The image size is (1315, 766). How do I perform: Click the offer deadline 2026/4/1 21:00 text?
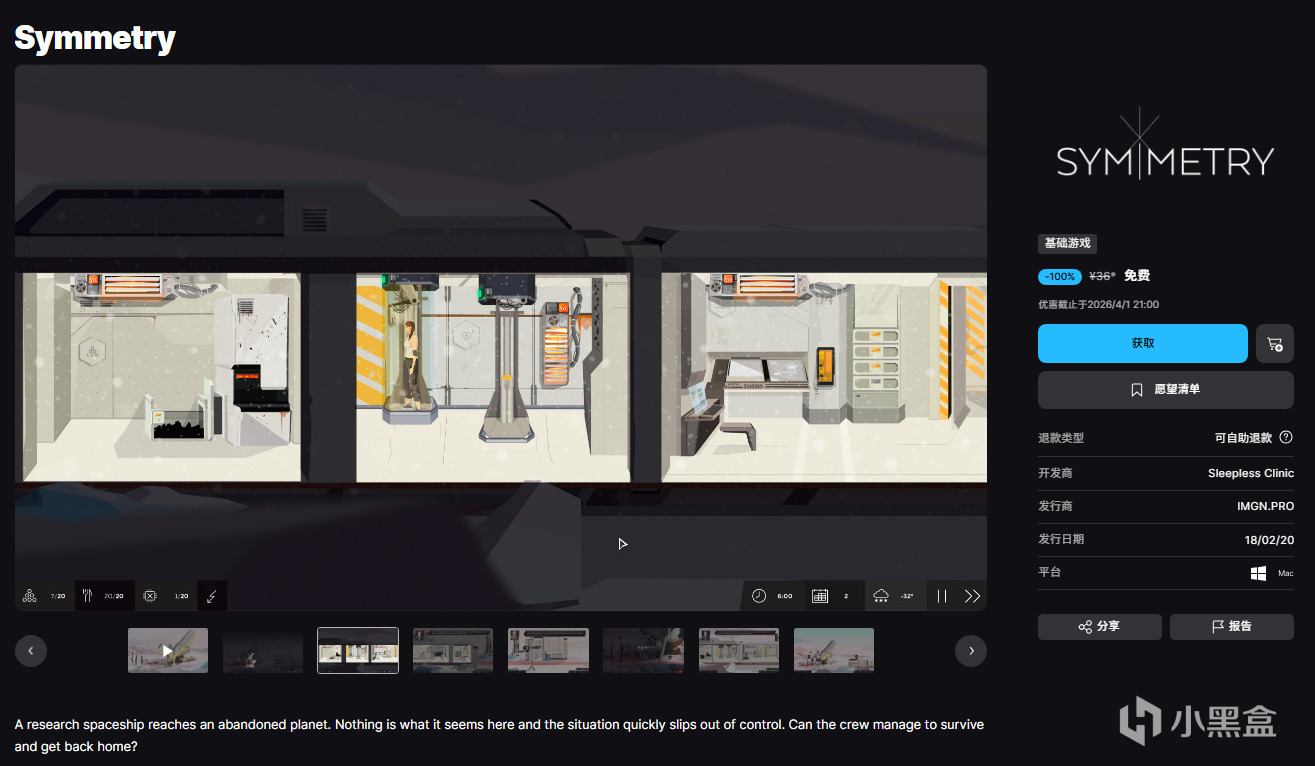1098,304
